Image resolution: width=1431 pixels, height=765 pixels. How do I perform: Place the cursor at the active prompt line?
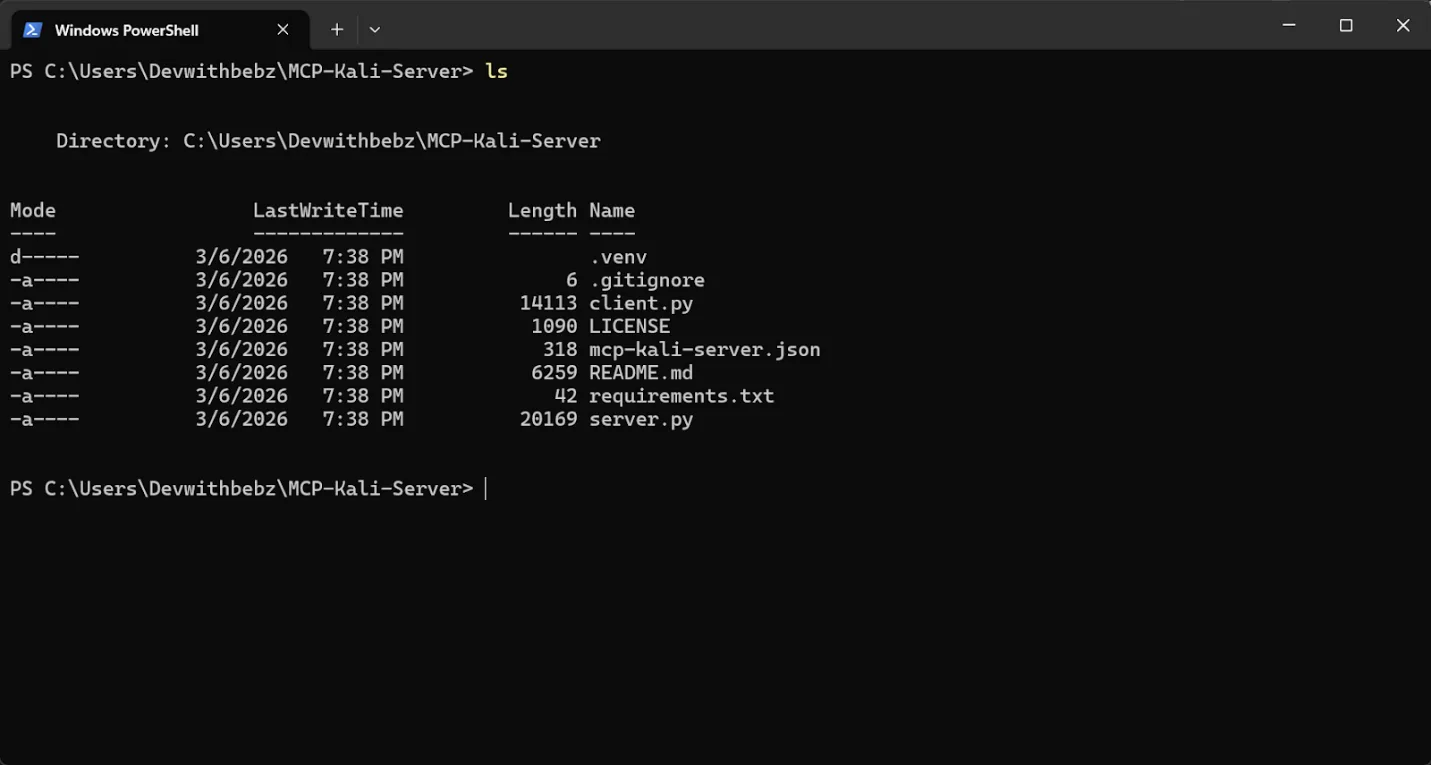487,488
